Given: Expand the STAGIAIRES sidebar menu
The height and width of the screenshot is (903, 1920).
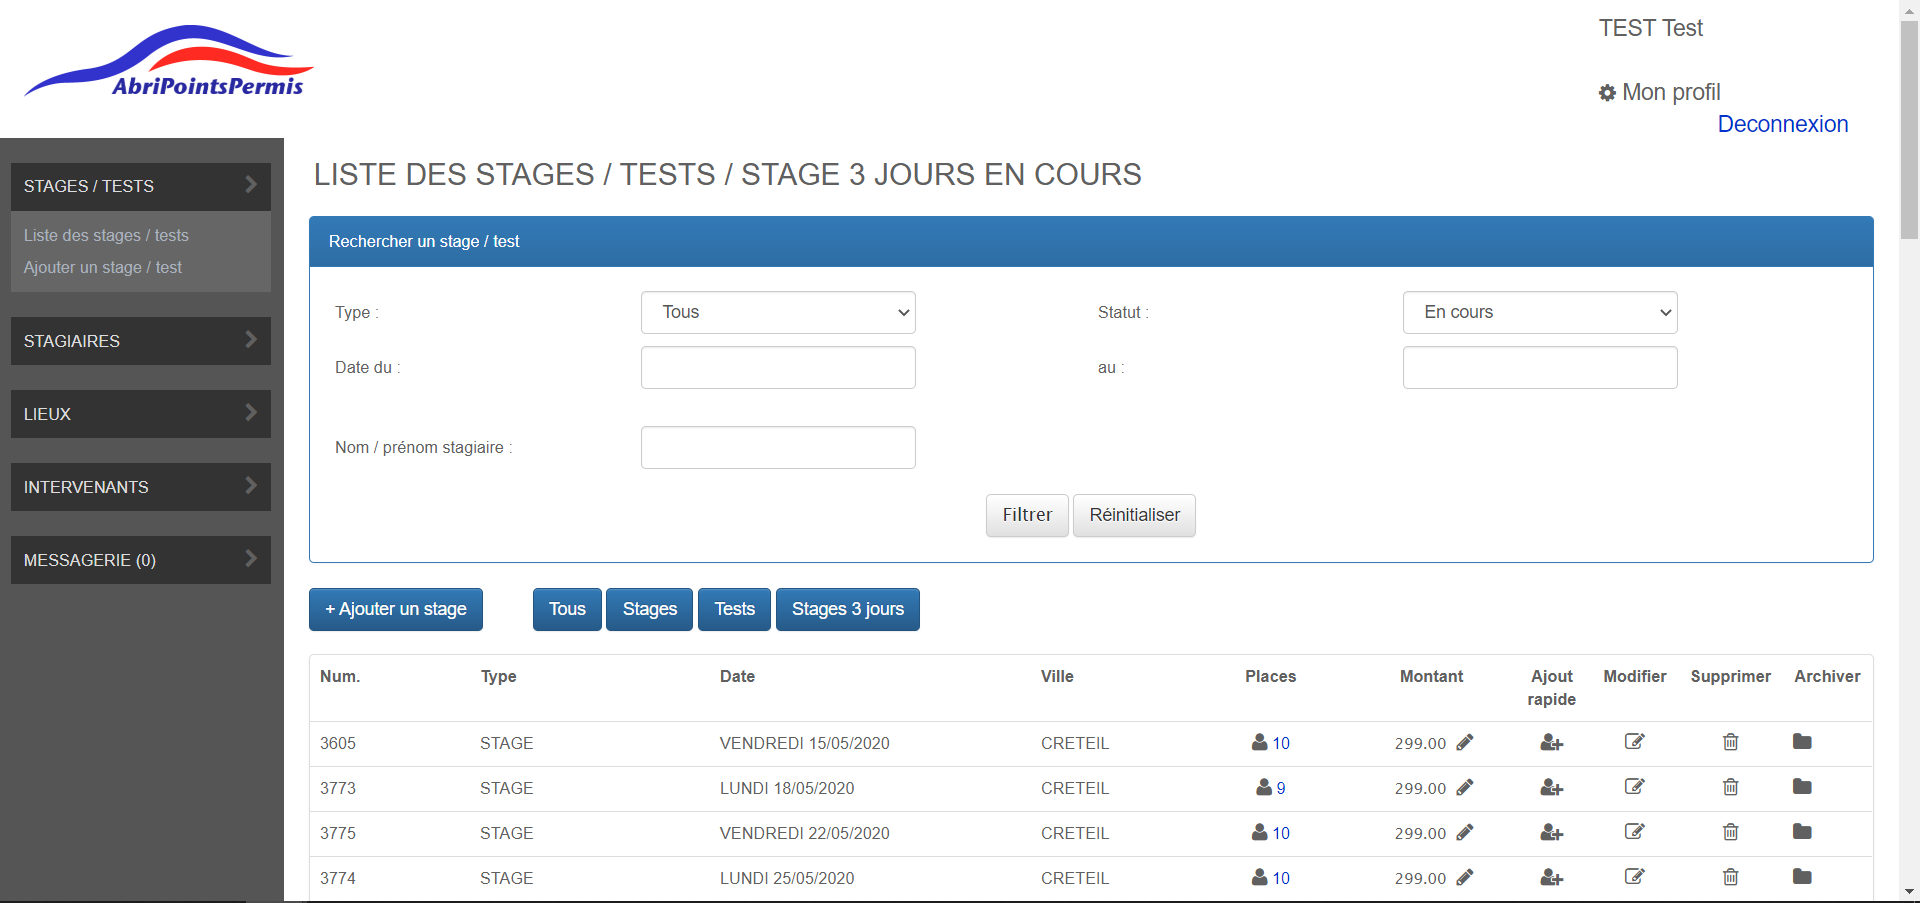Looking at the screenshot, I should click(x=141, y=341).
